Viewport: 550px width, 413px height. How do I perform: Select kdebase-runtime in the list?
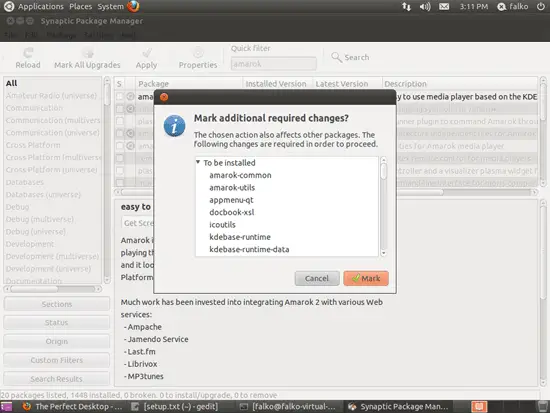[240, 237]
